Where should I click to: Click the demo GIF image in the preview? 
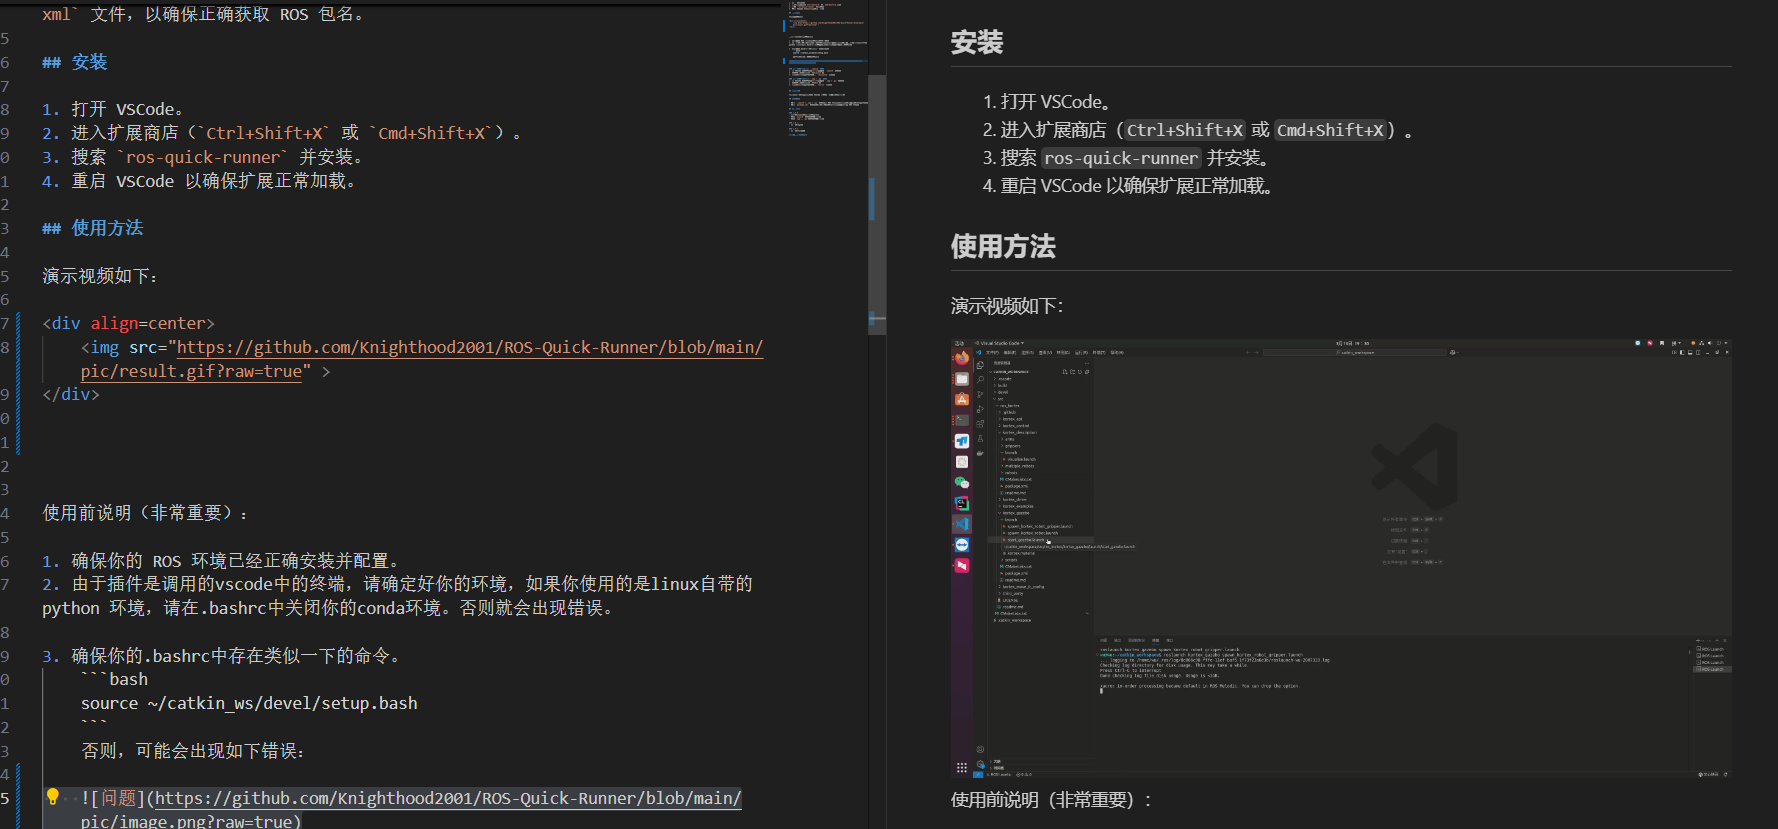click(1340, 558)
